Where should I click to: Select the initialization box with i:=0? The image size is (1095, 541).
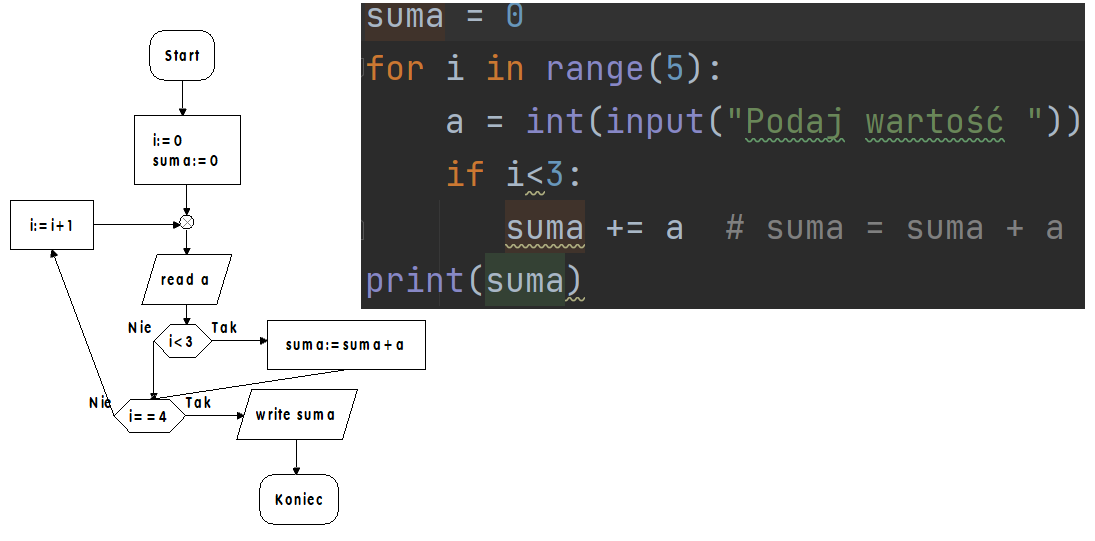point(187,150)
